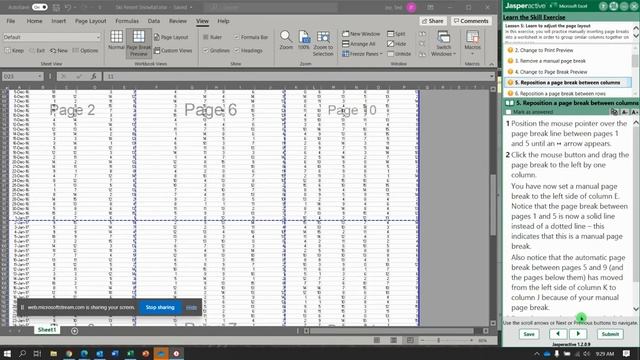Collapse the ribbon with the chevron
The image size is (640, 360).
491,64
